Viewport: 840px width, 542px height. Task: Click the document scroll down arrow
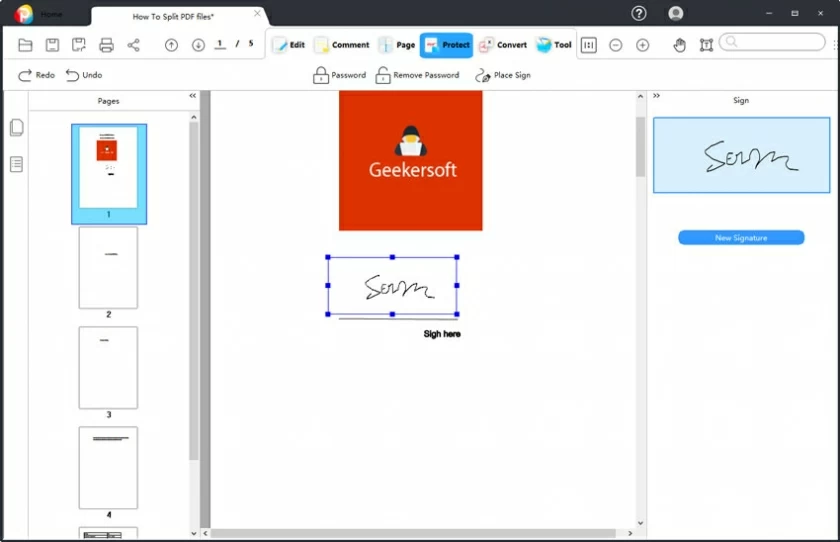click(x=640, y=523)
